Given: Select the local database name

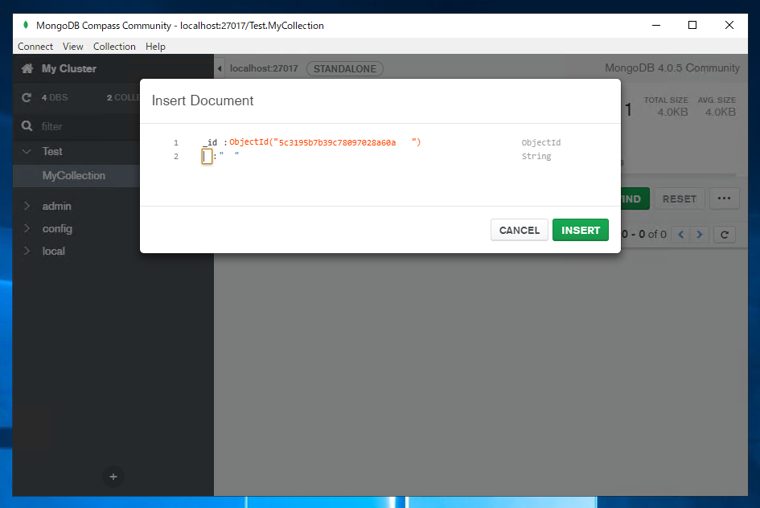Looking at the screenshot, I should pos(53,251).
